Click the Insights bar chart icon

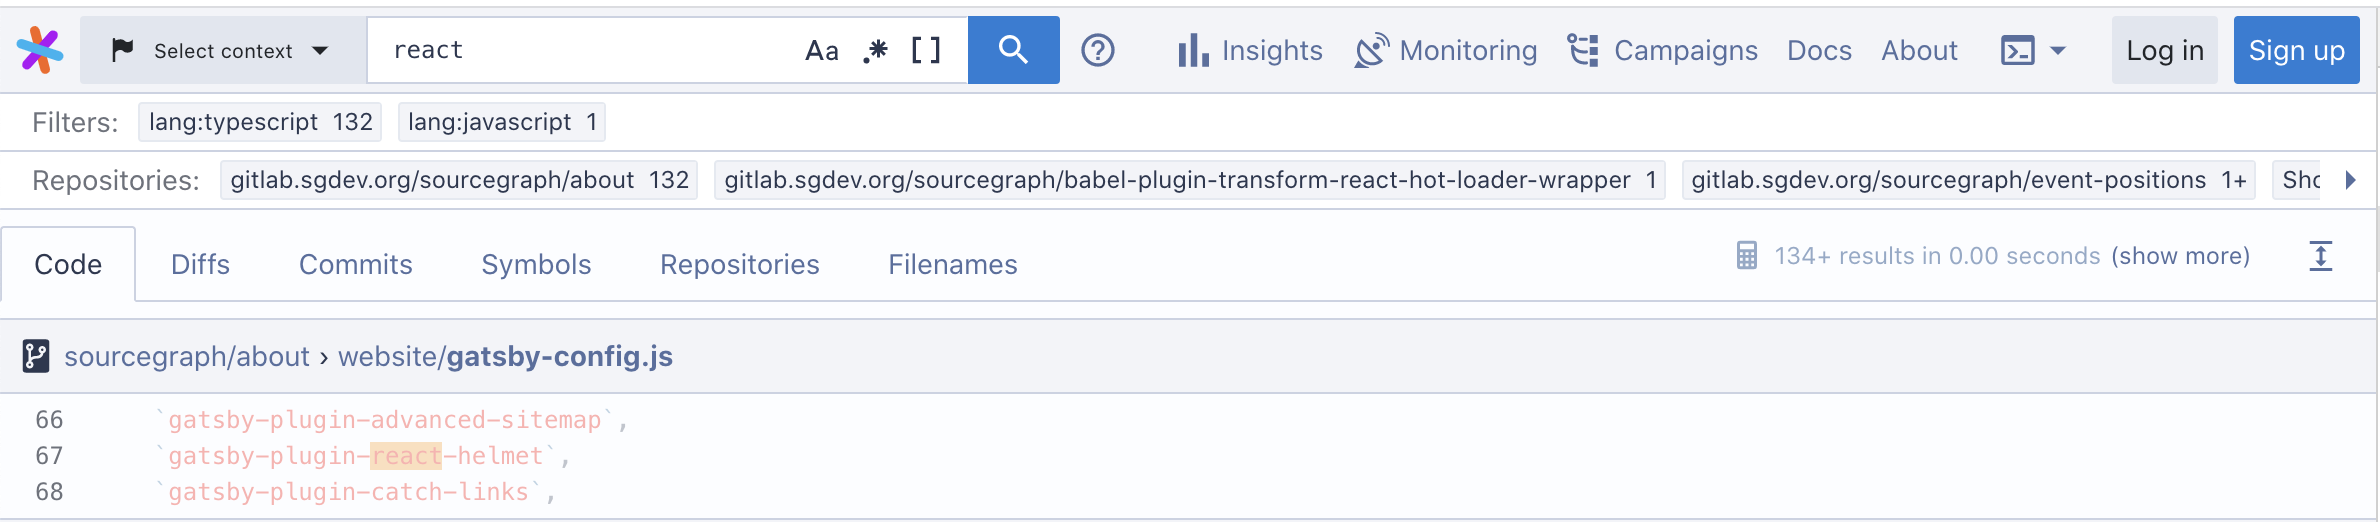(1193, 50)
